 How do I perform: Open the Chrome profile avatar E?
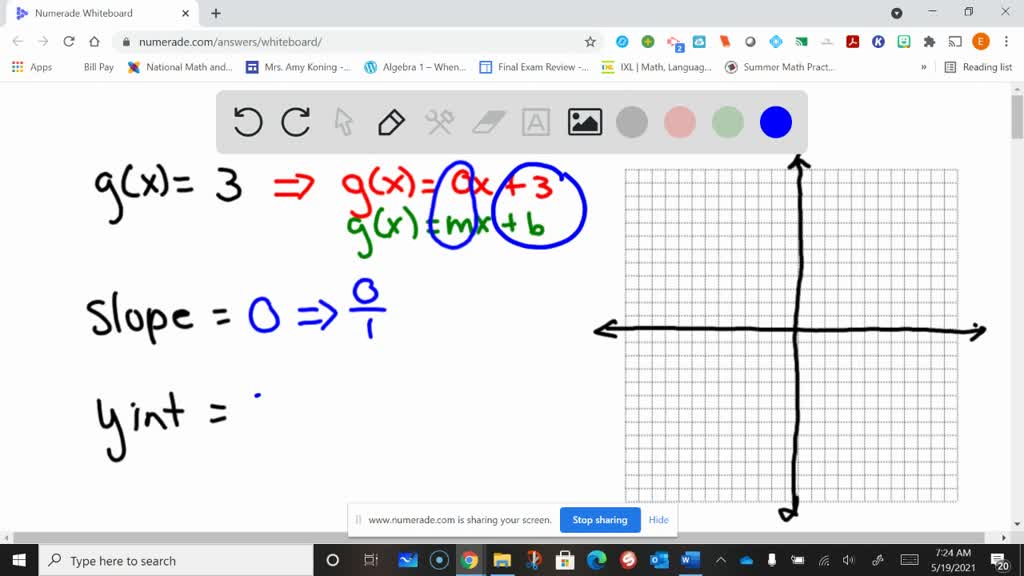click(x=980, y=42)
